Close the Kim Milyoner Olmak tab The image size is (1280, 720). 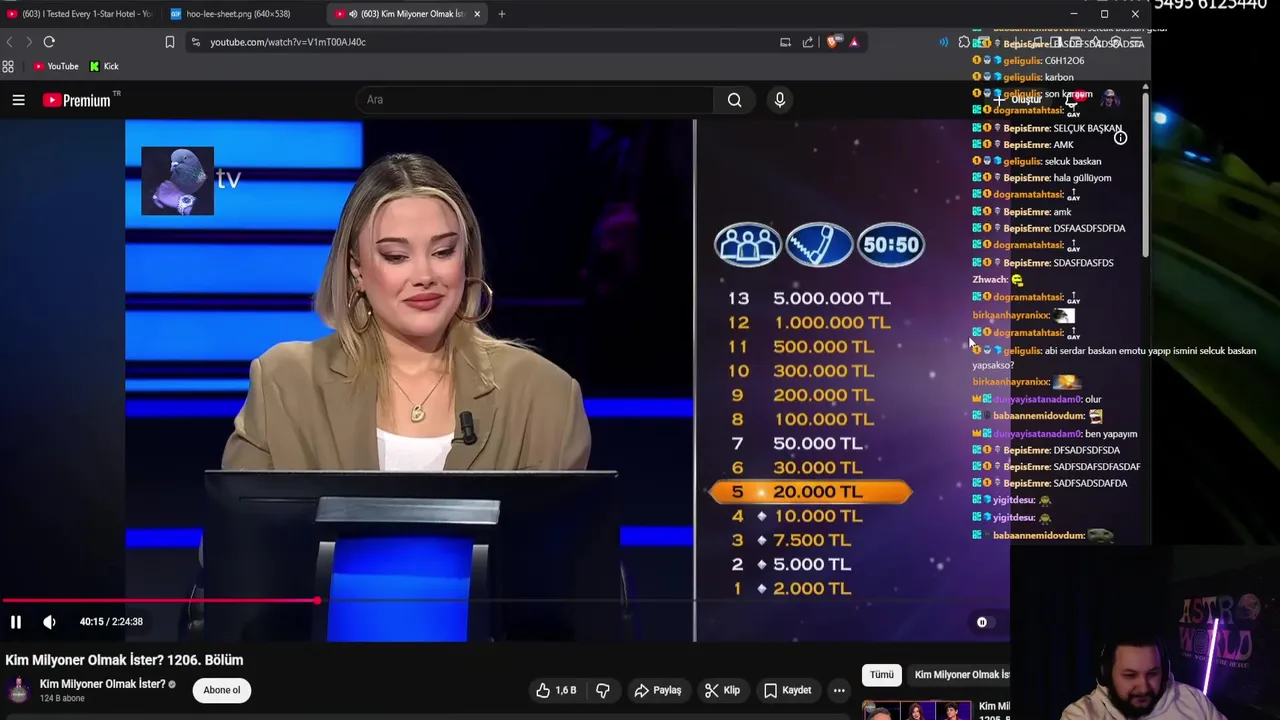pos(477,14)
